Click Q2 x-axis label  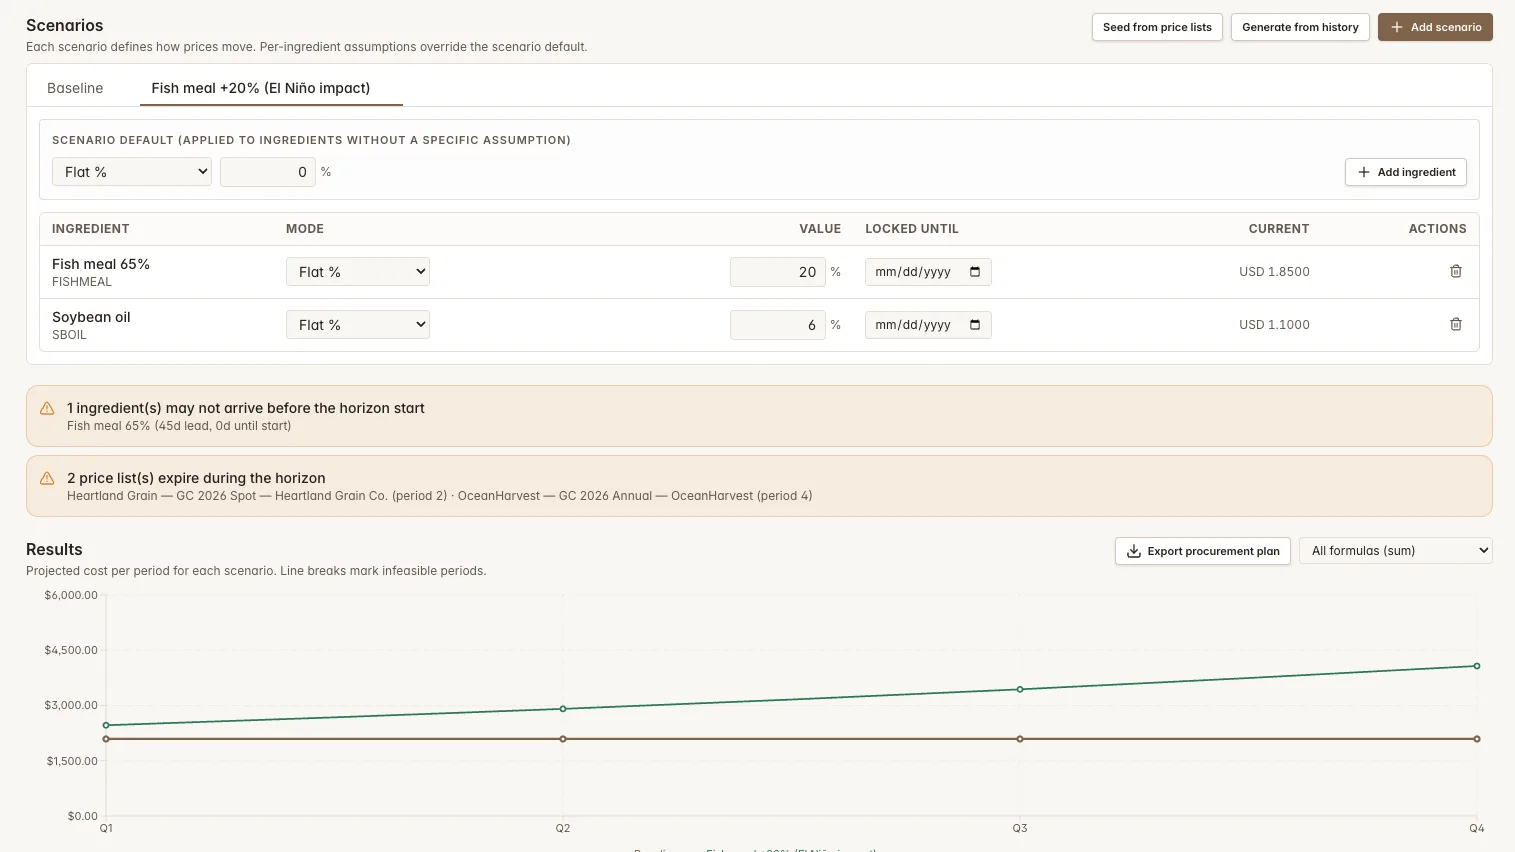[563, 828]
